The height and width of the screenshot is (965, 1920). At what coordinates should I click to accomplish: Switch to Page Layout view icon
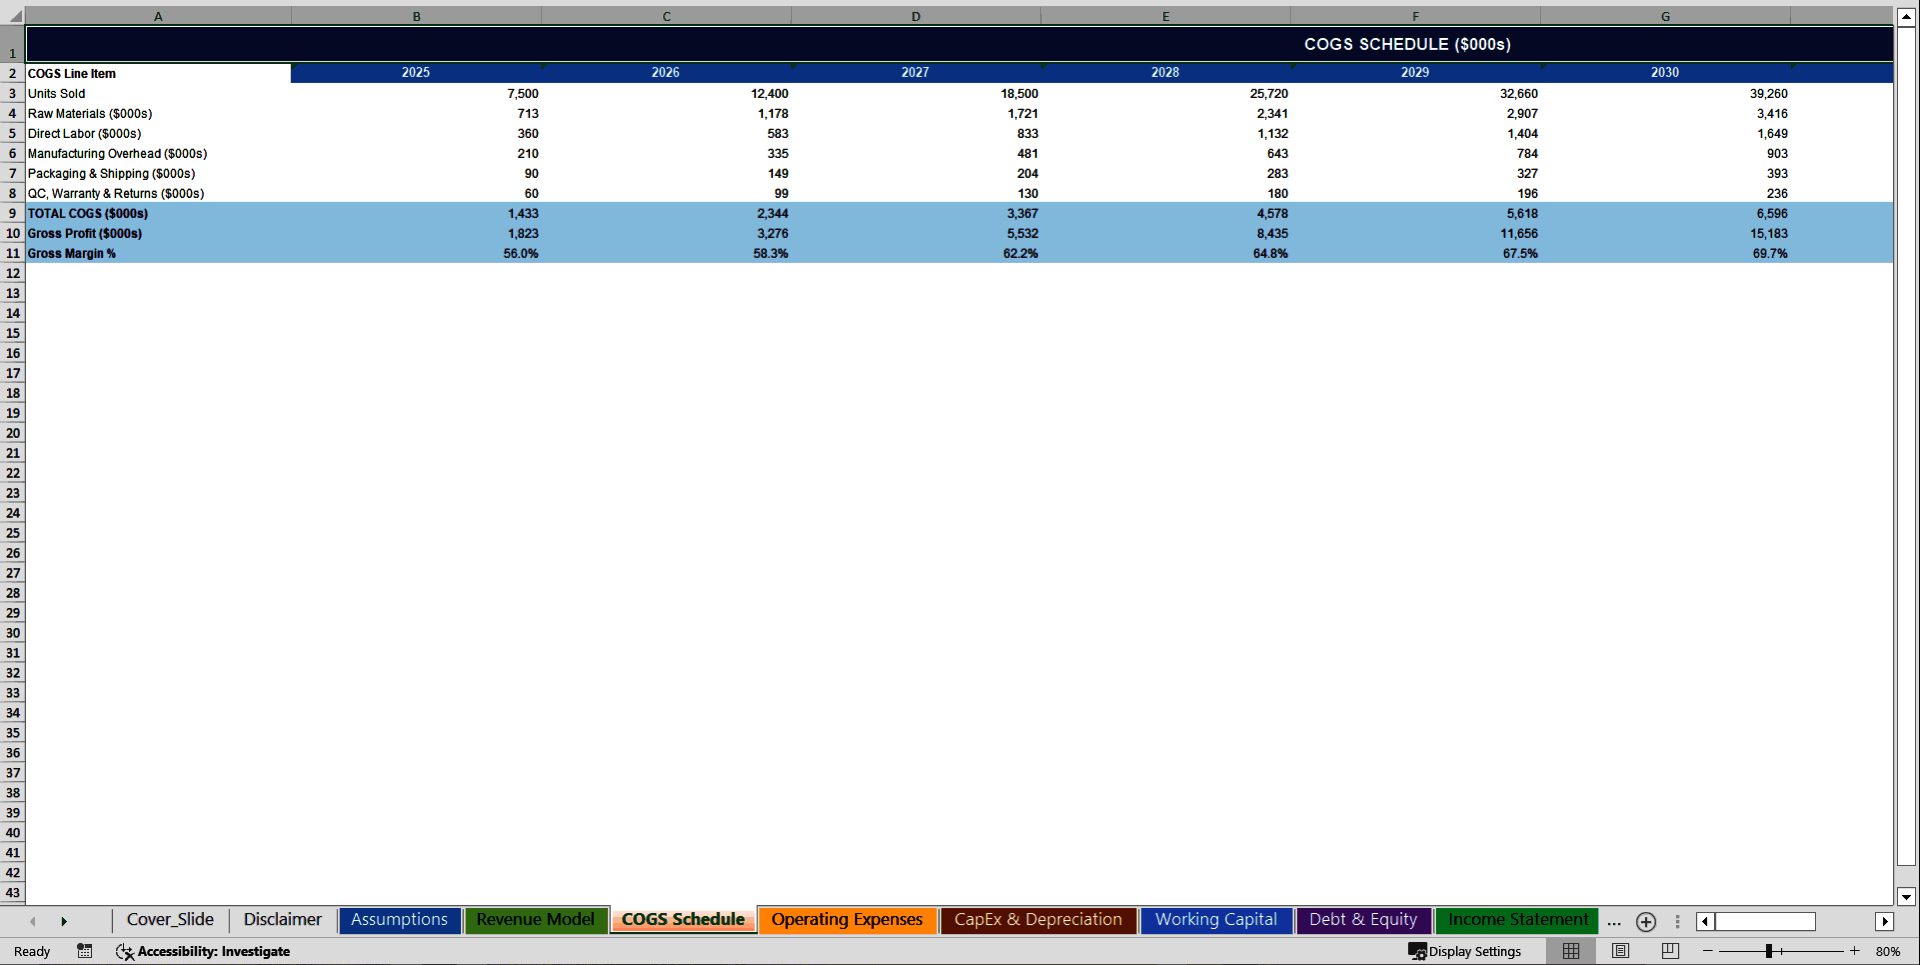click(1620, 951)
